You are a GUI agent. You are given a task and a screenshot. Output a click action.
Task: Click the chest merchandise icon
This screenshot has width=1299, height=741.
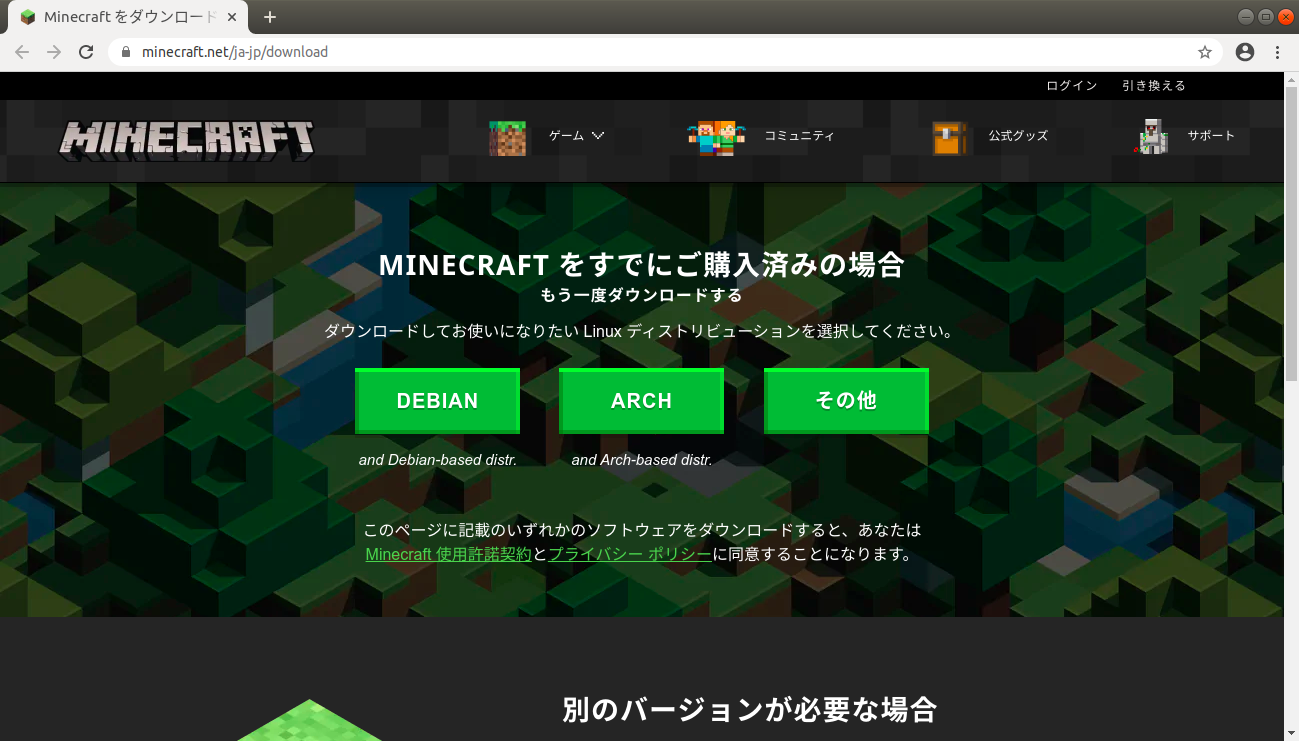pos(951,138)
